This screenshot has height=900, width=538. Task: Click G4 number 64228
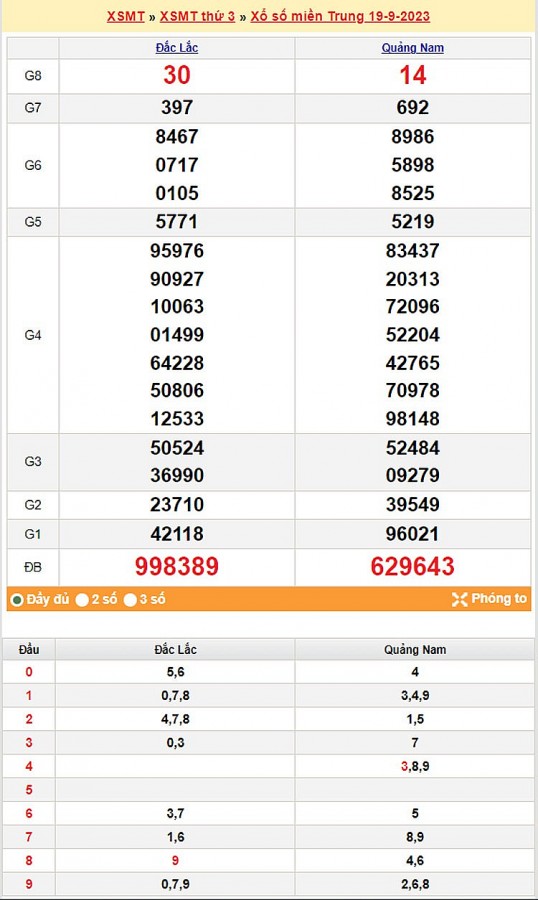coord(177,363)
